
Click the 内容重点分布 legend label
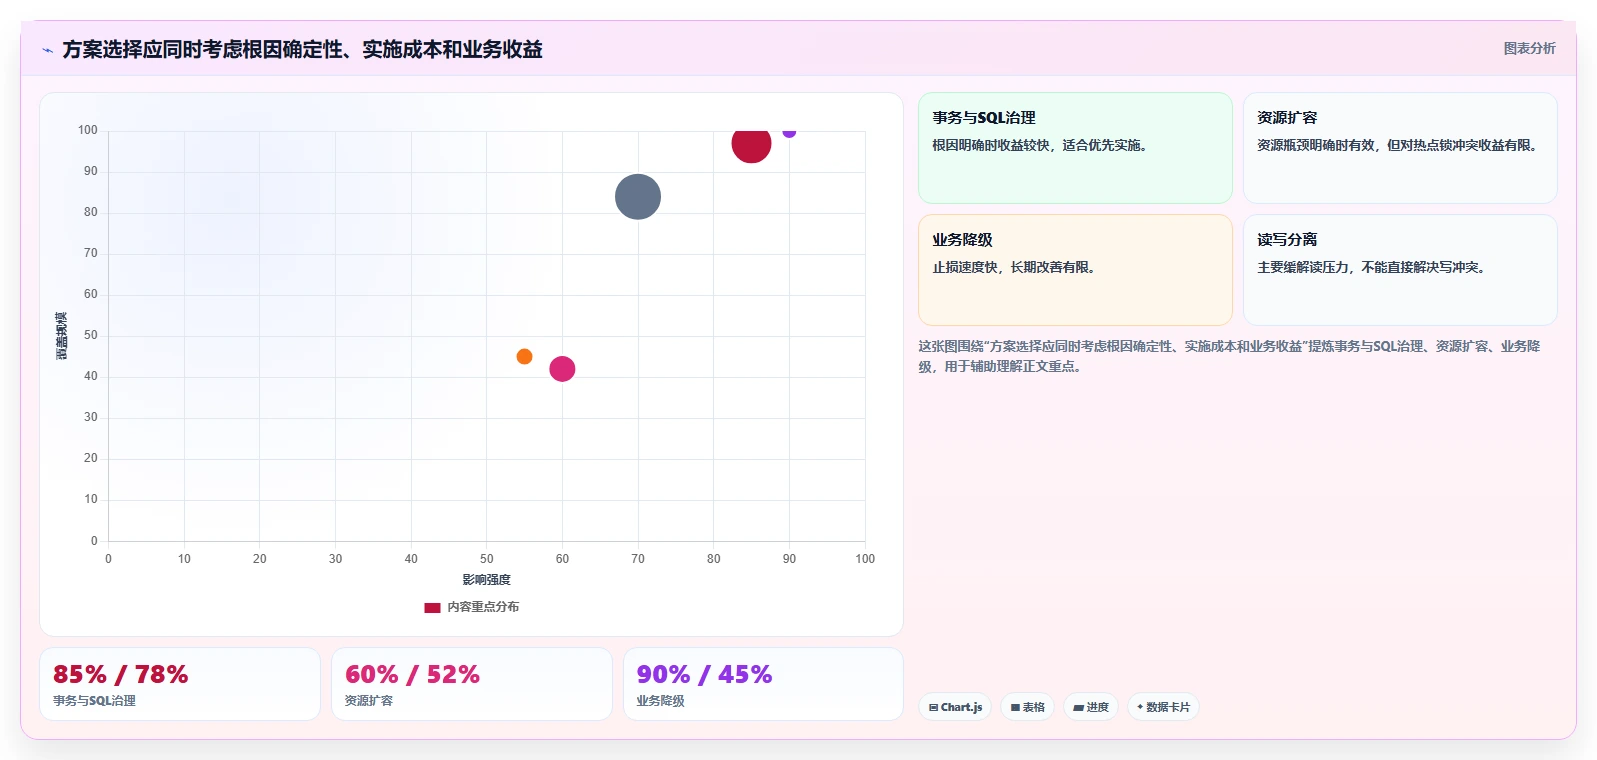point(483,607)
